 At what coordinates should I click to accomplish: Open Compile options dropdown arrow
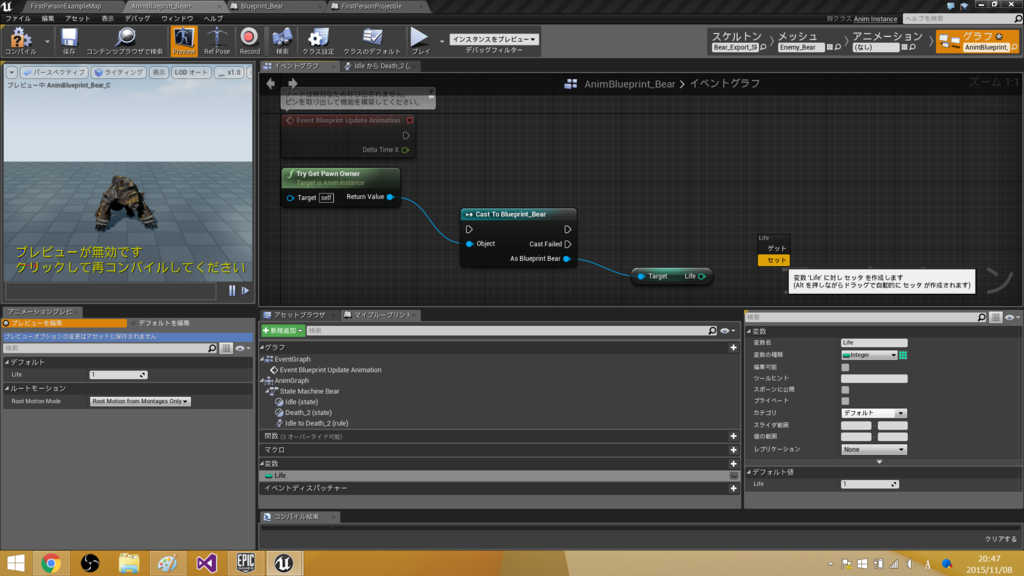point(47,41)
